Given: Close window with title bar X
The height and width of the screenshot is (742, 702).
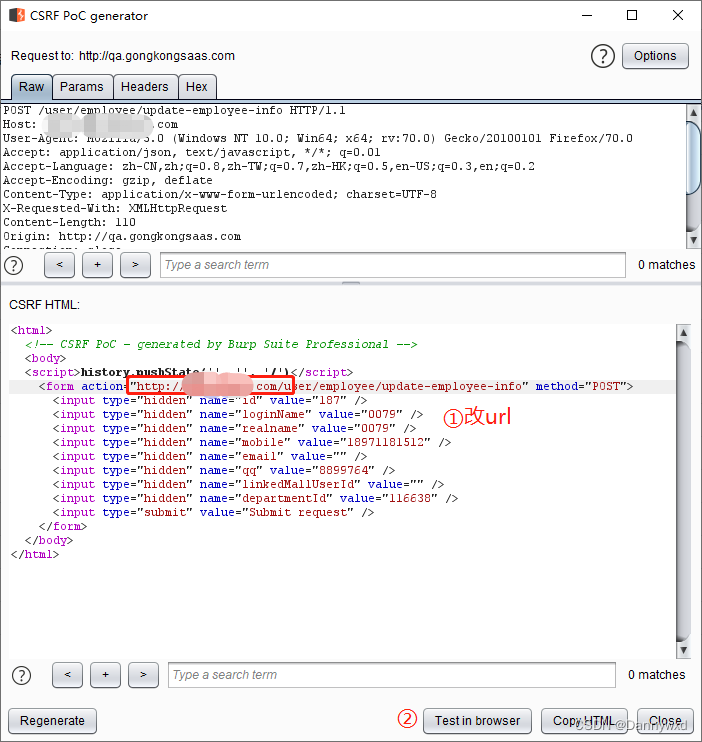Looking at the screenshot, I should point(678,15).
